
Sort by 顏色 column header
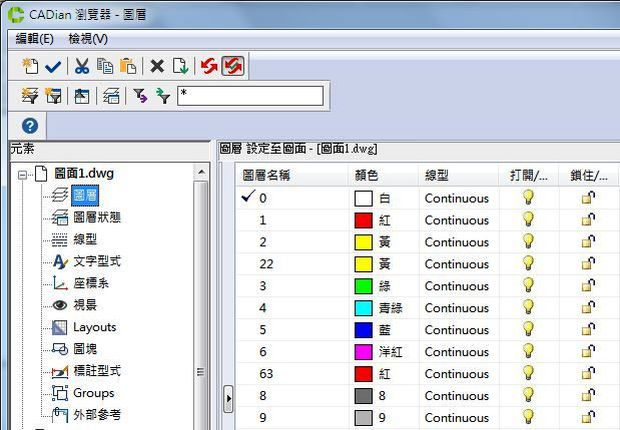click(383, 175)
